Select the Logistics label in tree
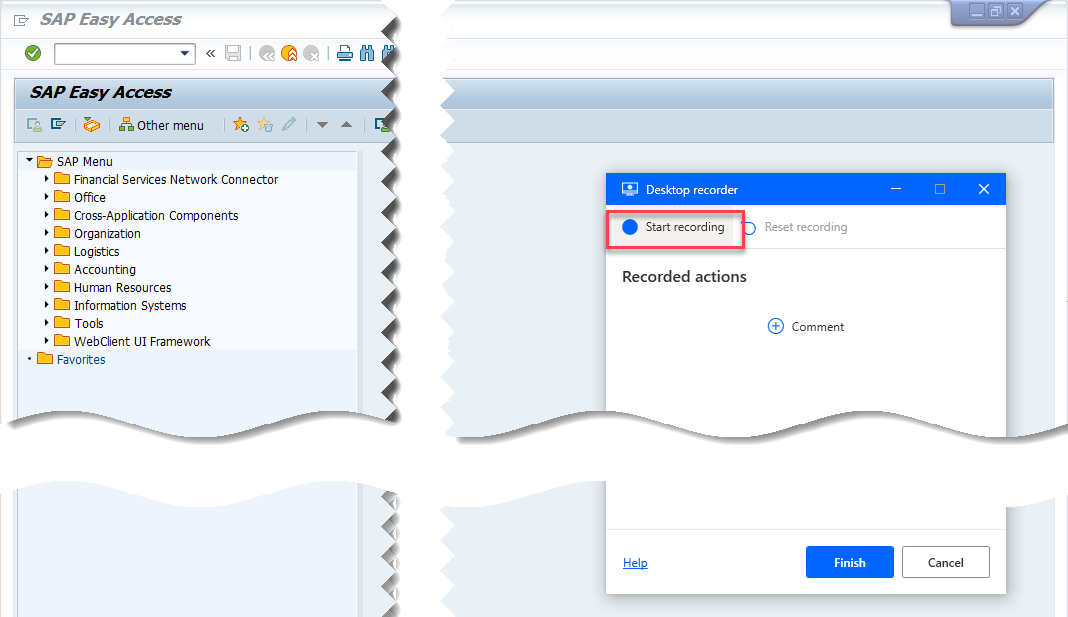This screenshot has height=617, width=1068. coord(97,251)
